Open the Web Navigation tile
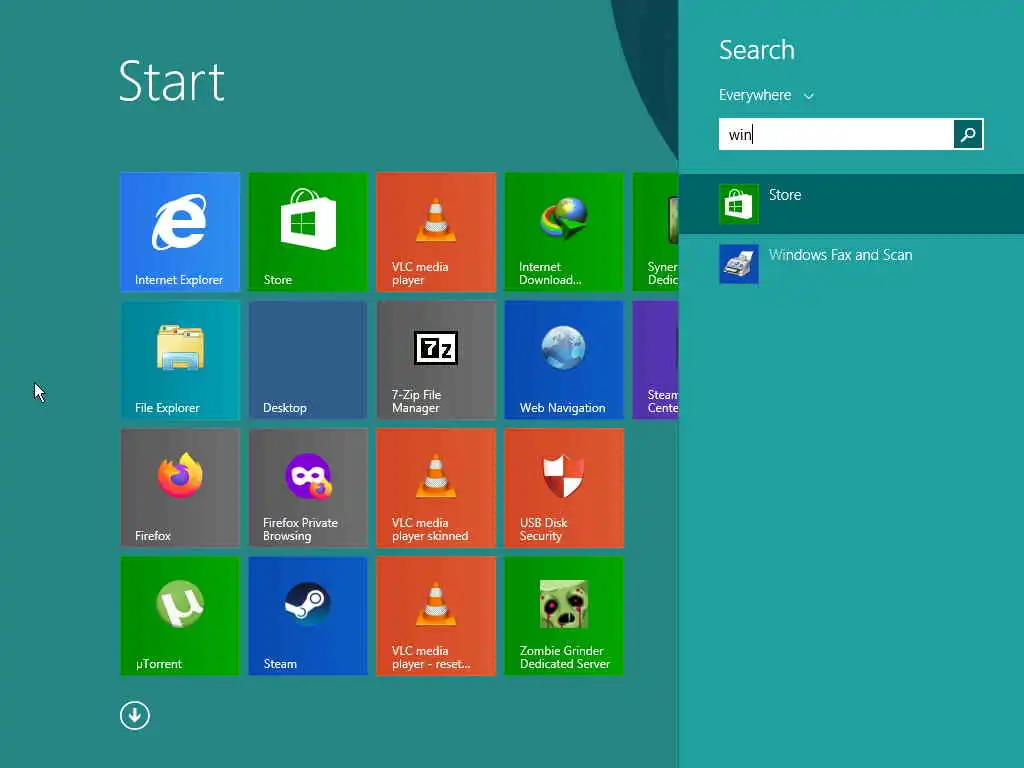1024x768 pixels. click(564, 359)
